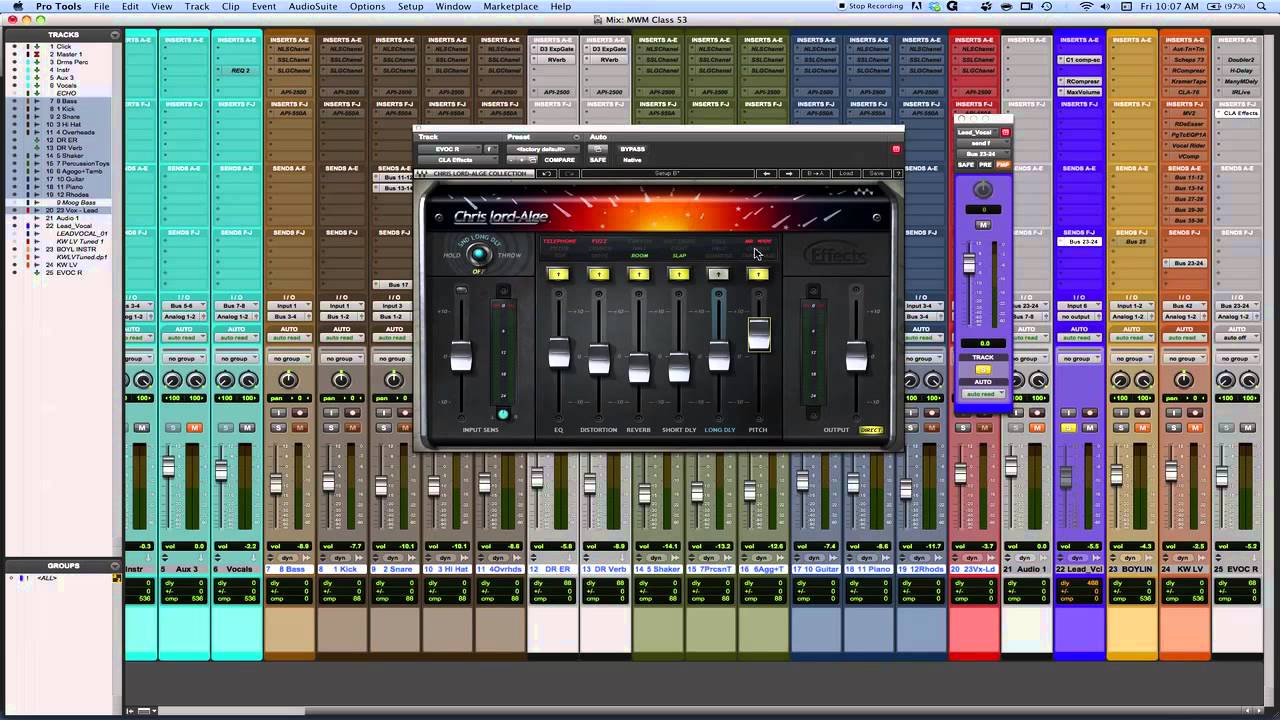
Task: Open the Tracks list options menu
Action: point(114,35)
